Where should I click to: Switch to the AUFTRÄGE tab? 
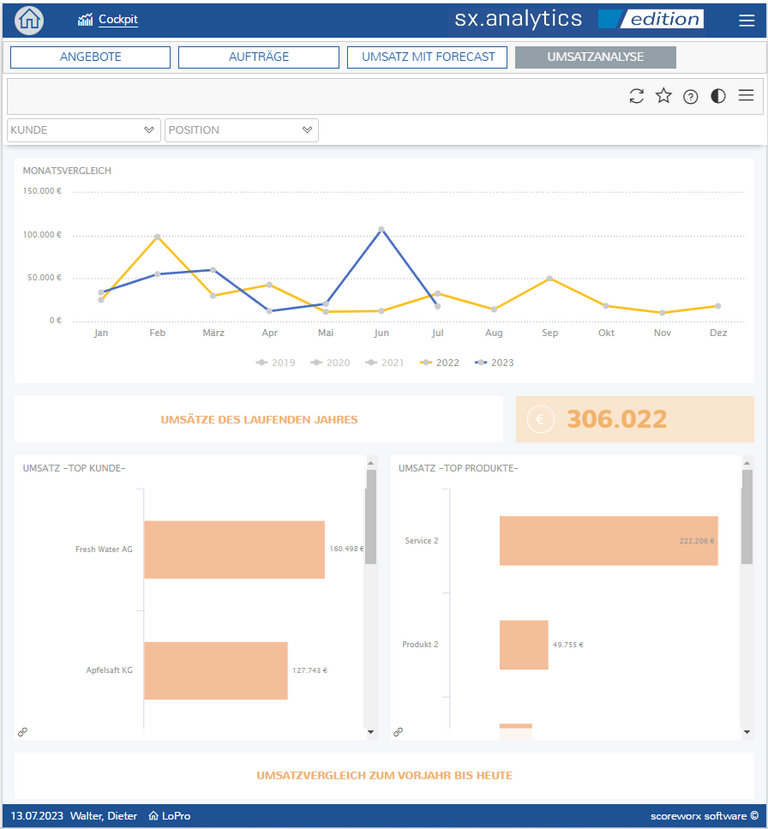click(258, 57)
